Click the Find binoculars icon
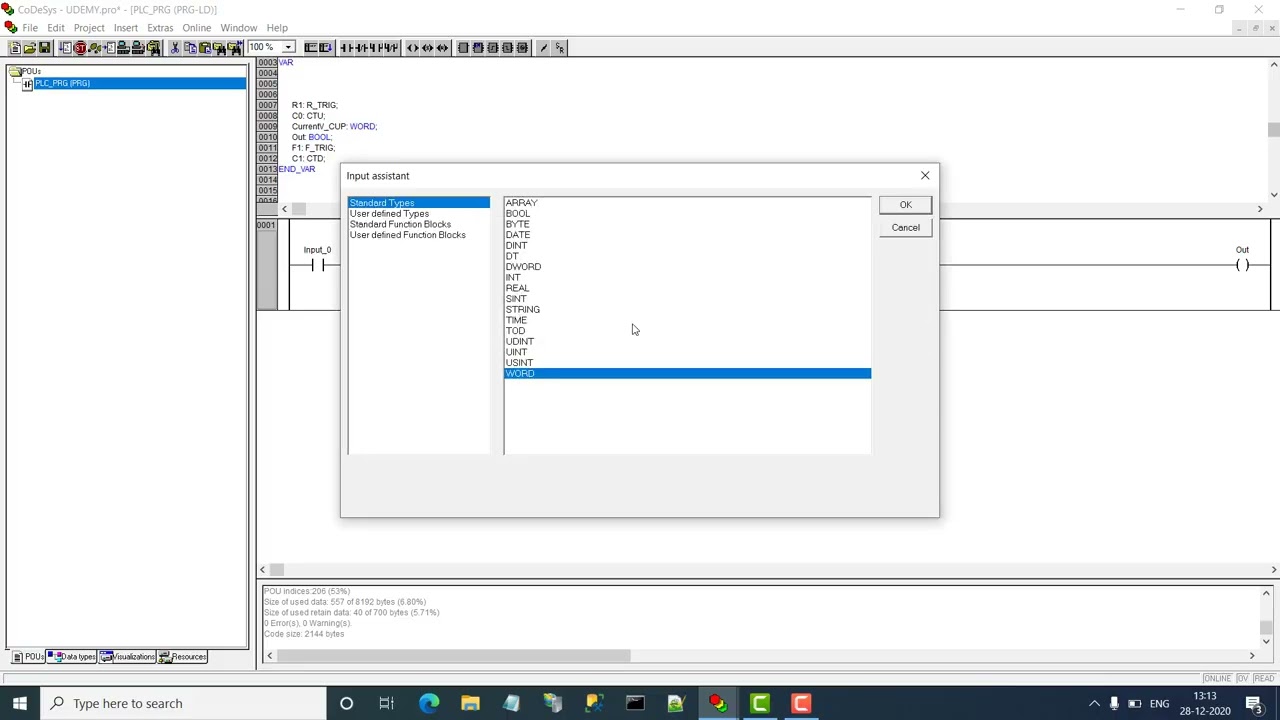The height and width of the screenshot is (720, 1280). point(220,48)
